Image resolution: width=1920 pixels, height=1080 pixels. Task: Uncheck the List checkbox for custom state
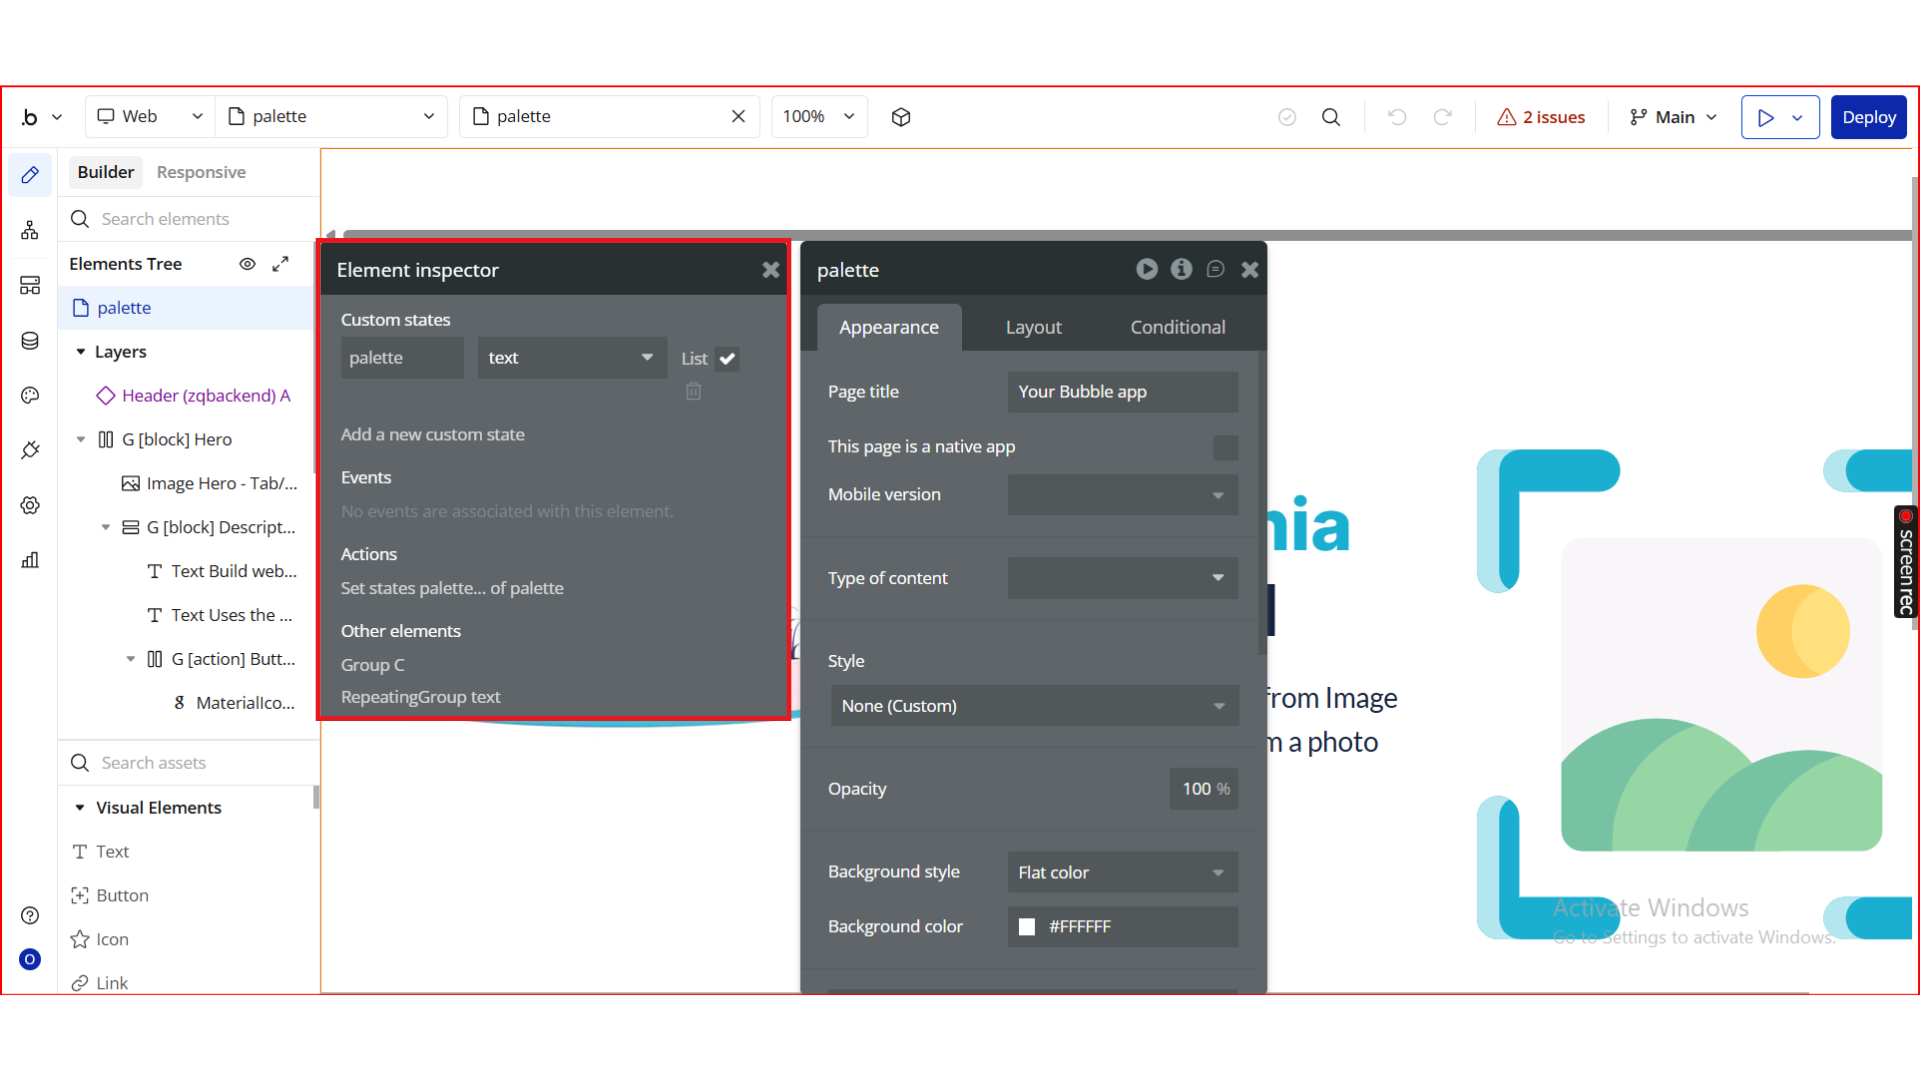coord(727,358)
